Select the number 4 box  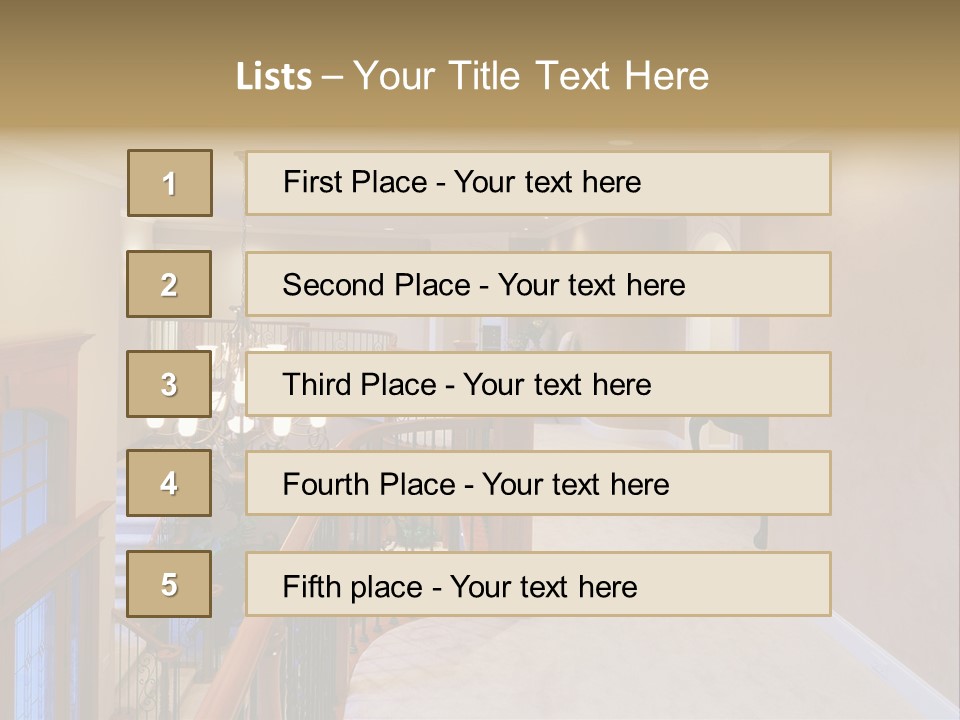click(169, 483)
